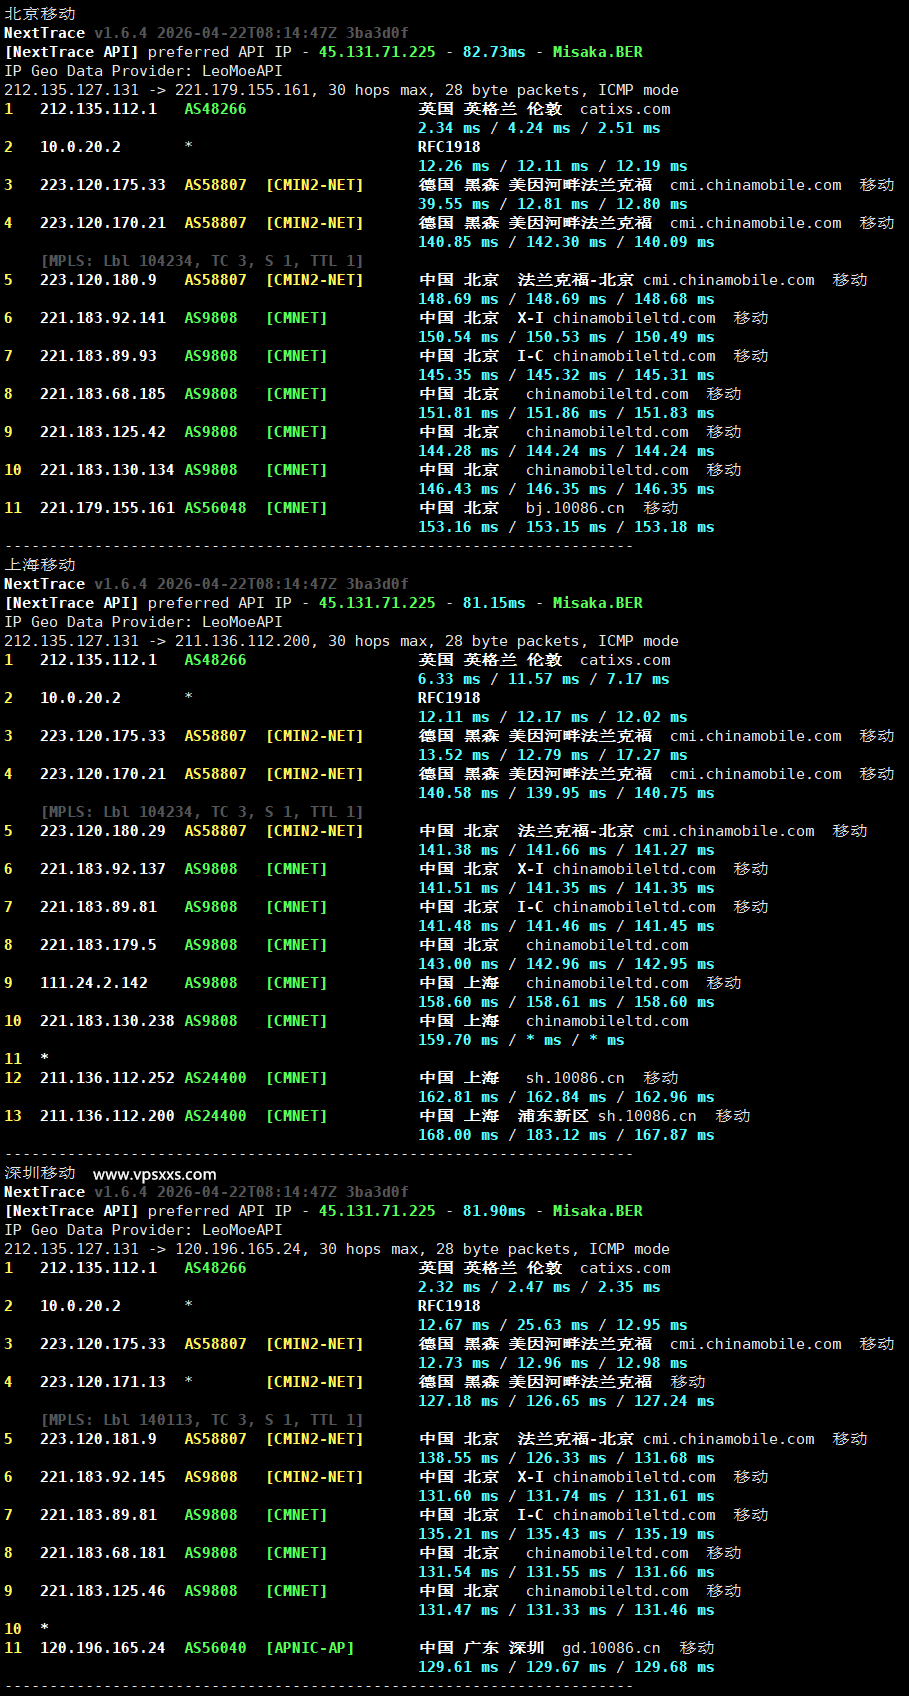Image resolution: width=909 pixels, height=1696 pixels.
Task: Select IP 111.24.2.142 in Shanghai trace
Action: (x=94, y=983)
